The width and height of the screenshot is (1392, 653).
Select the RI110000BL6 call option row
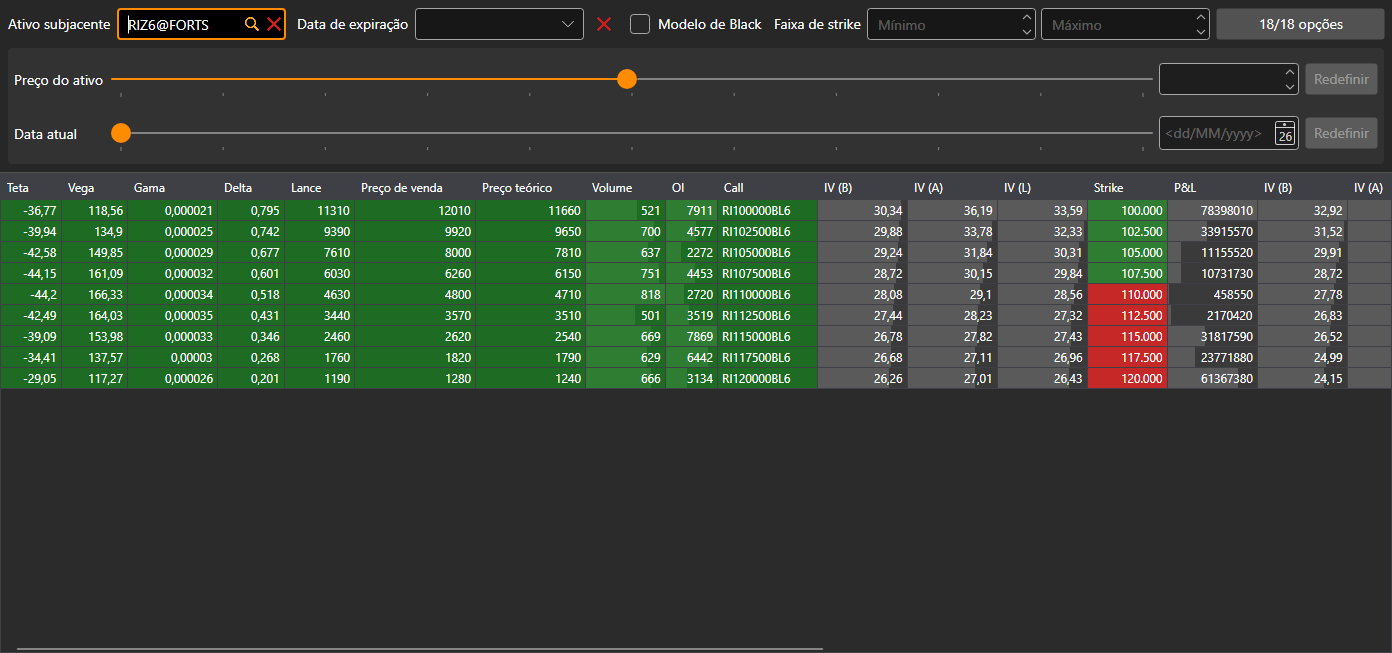click(696, 294)
